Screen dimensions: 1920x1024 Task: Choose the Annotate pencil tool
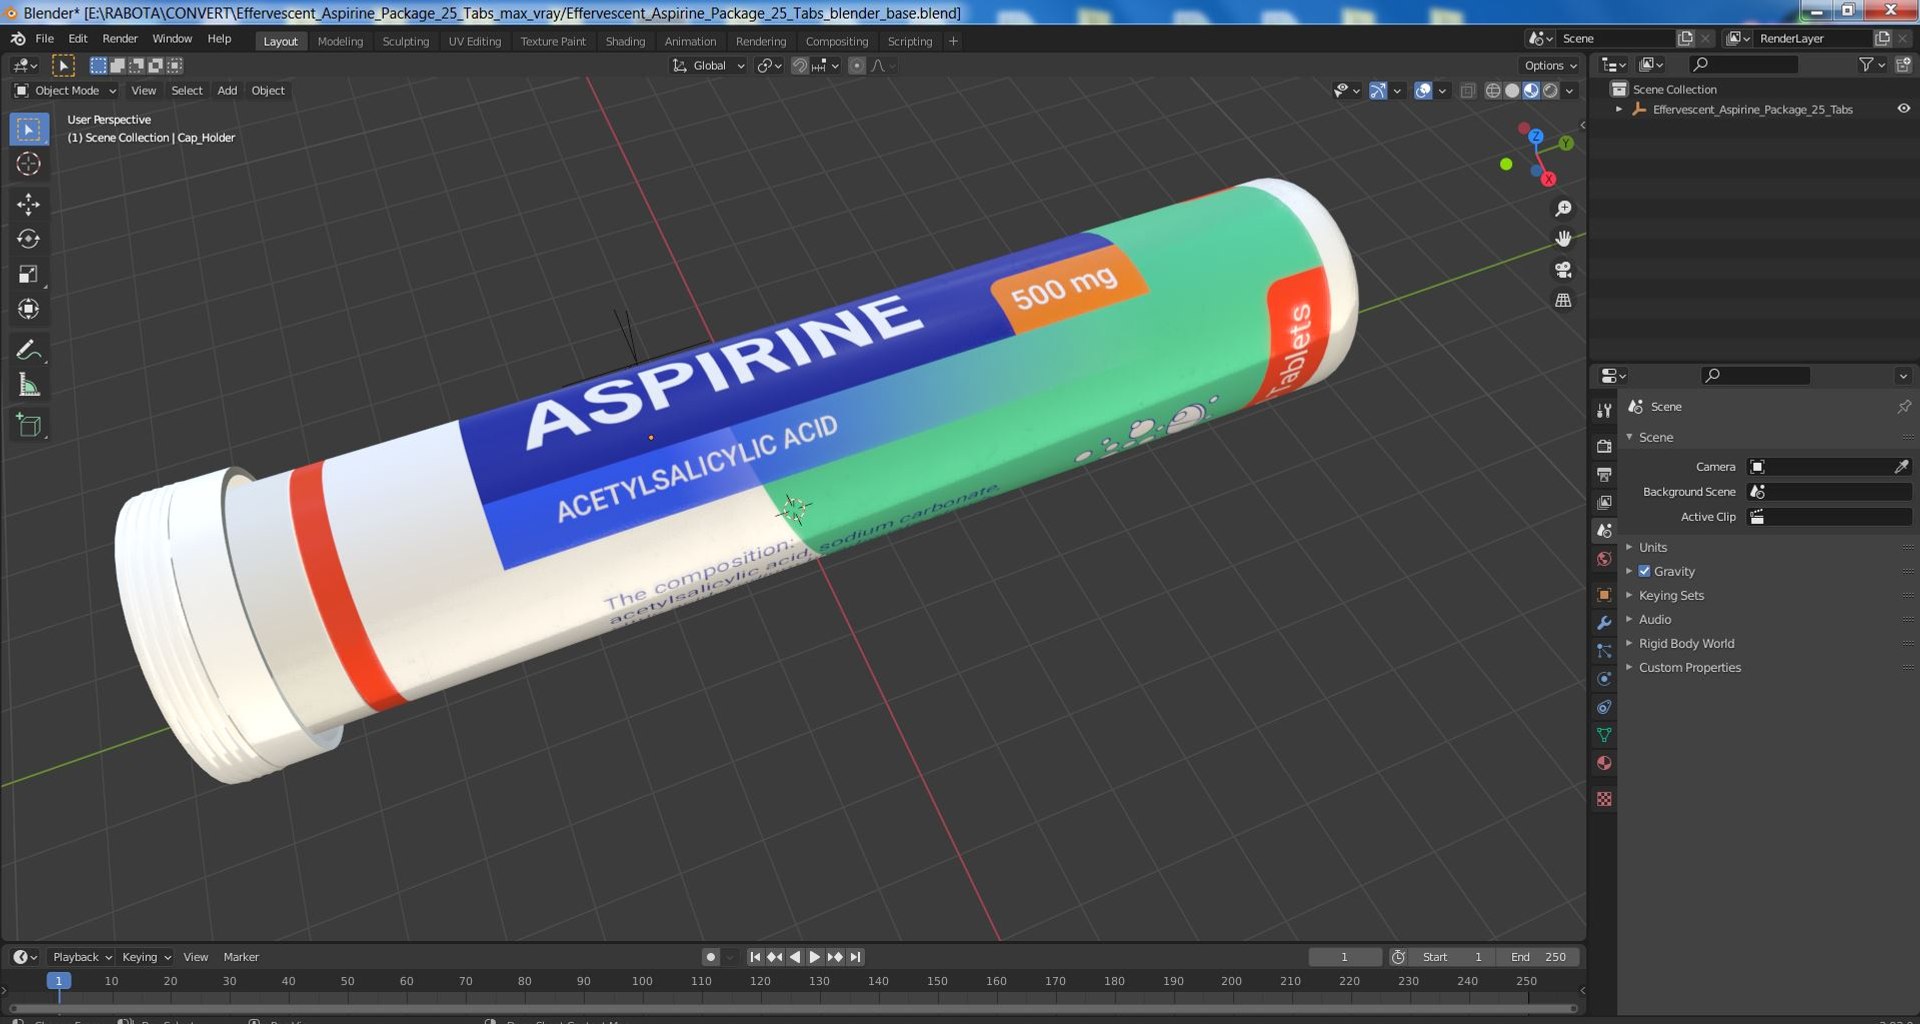(28, 350)
